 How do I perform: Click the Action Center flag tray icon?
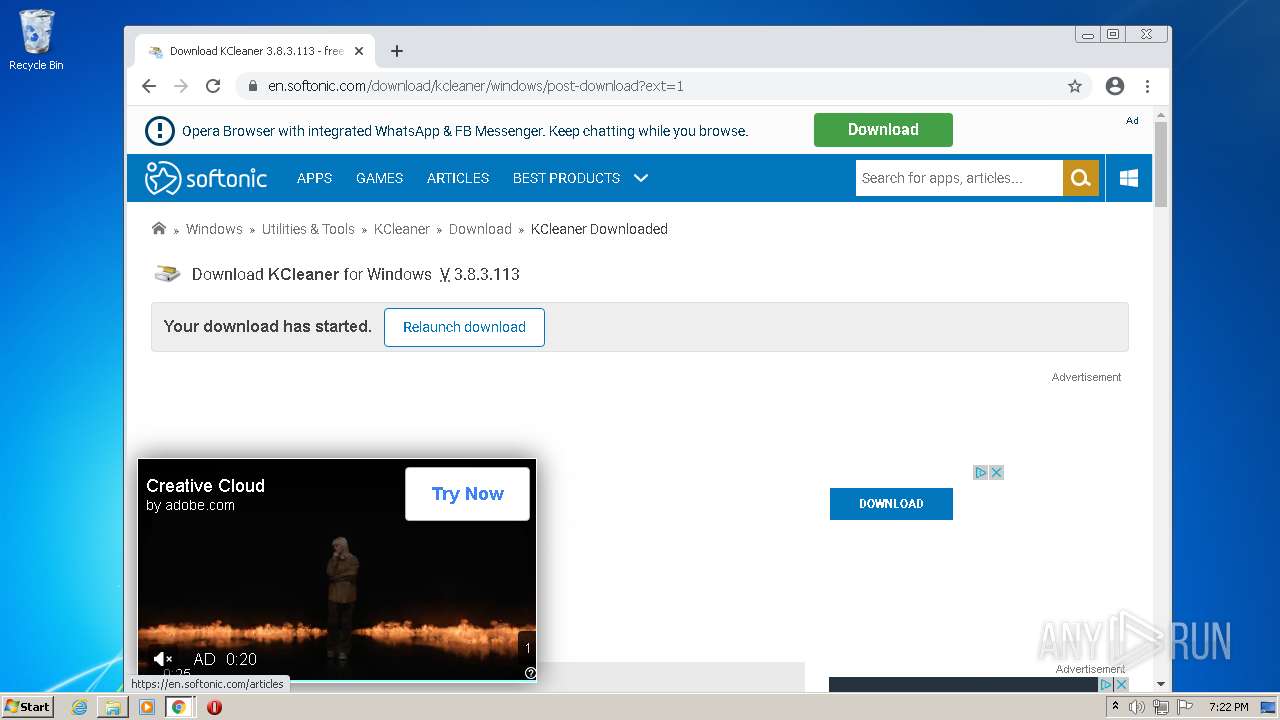pos(1184,707)
